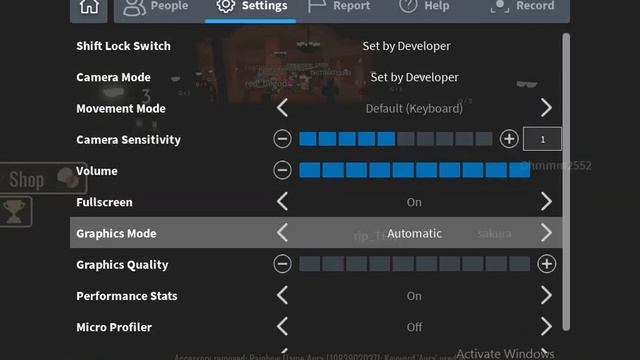Click the Camera Sensitivity label
This screenshot has width=640, height=360.
[128, 140]
